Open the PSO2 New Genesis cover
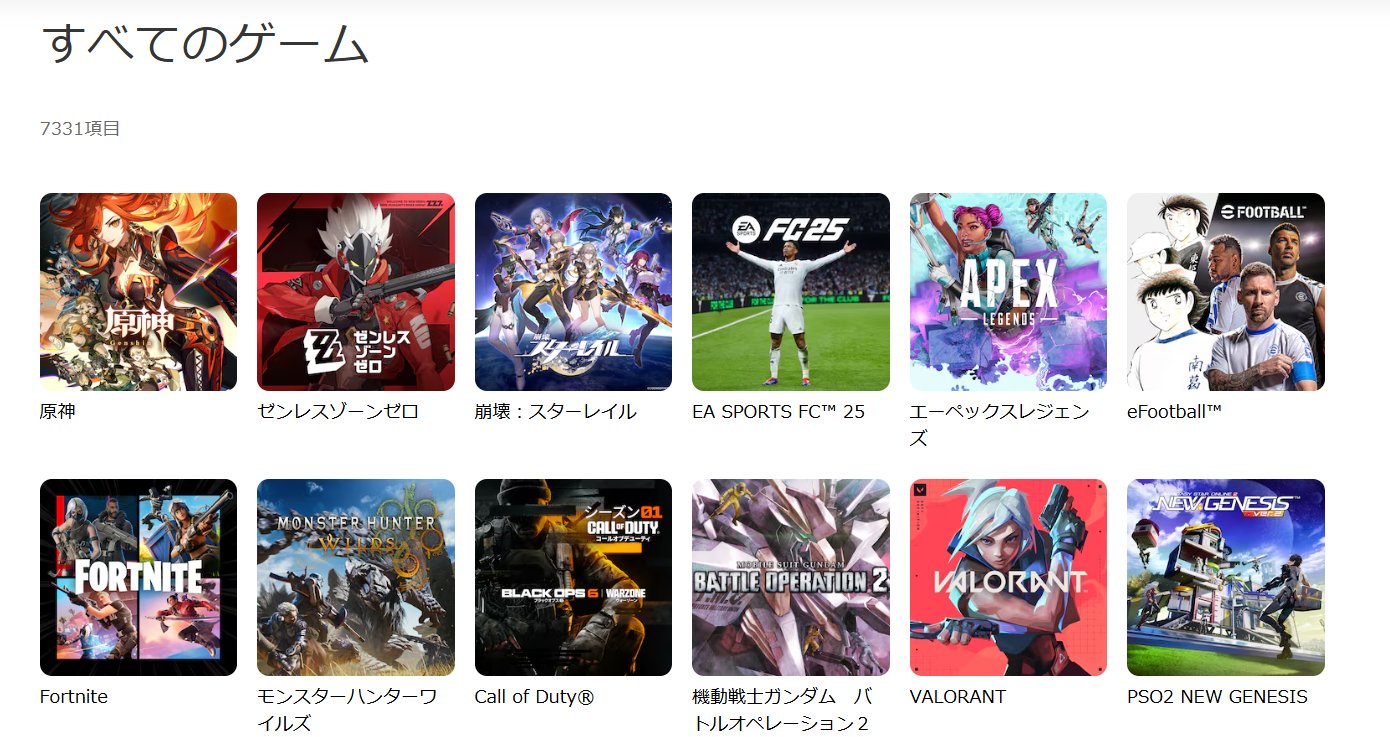Viewport: 1390px width, 737px height. tap(1226, 577)
